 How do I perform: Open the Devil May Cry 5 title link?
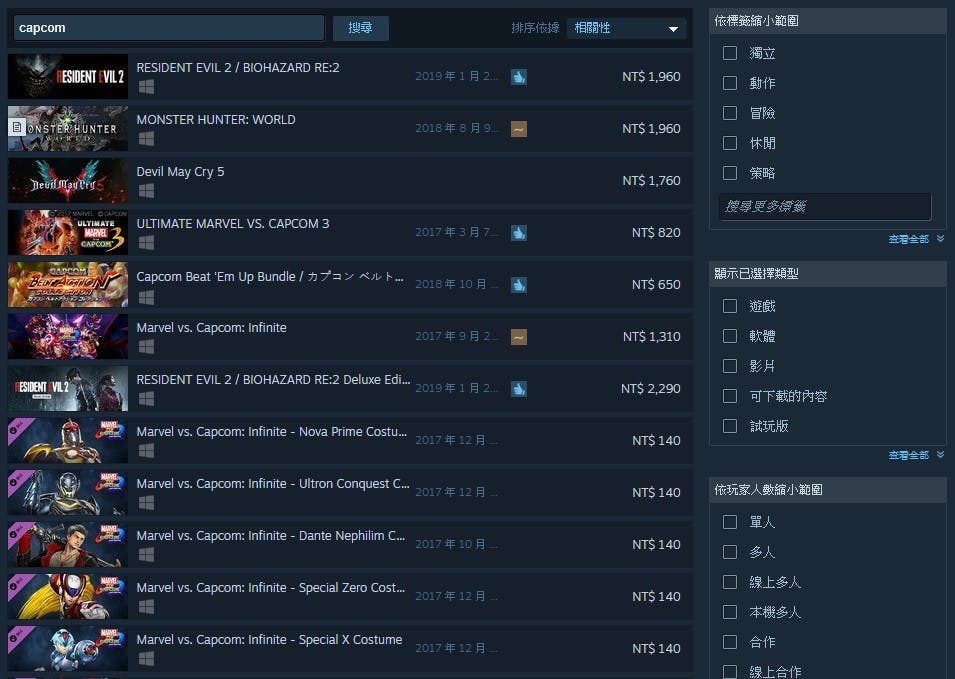(180, 172)
